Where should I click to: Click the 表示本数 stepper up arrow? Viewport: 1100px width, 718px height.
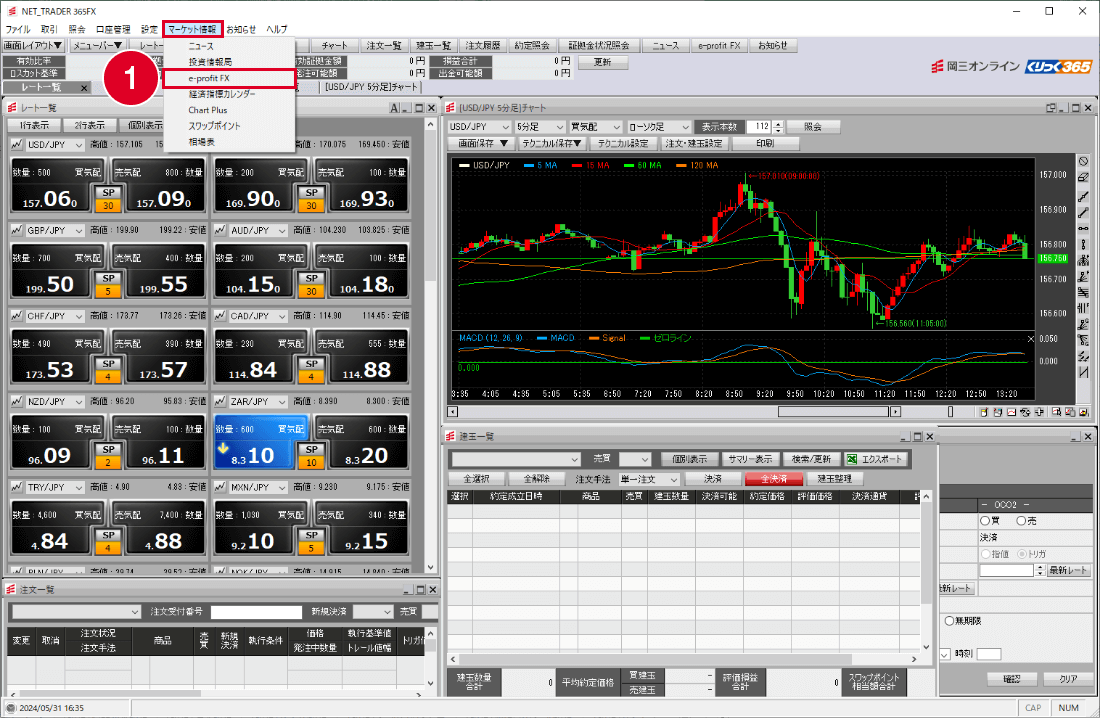click(777, 124)
